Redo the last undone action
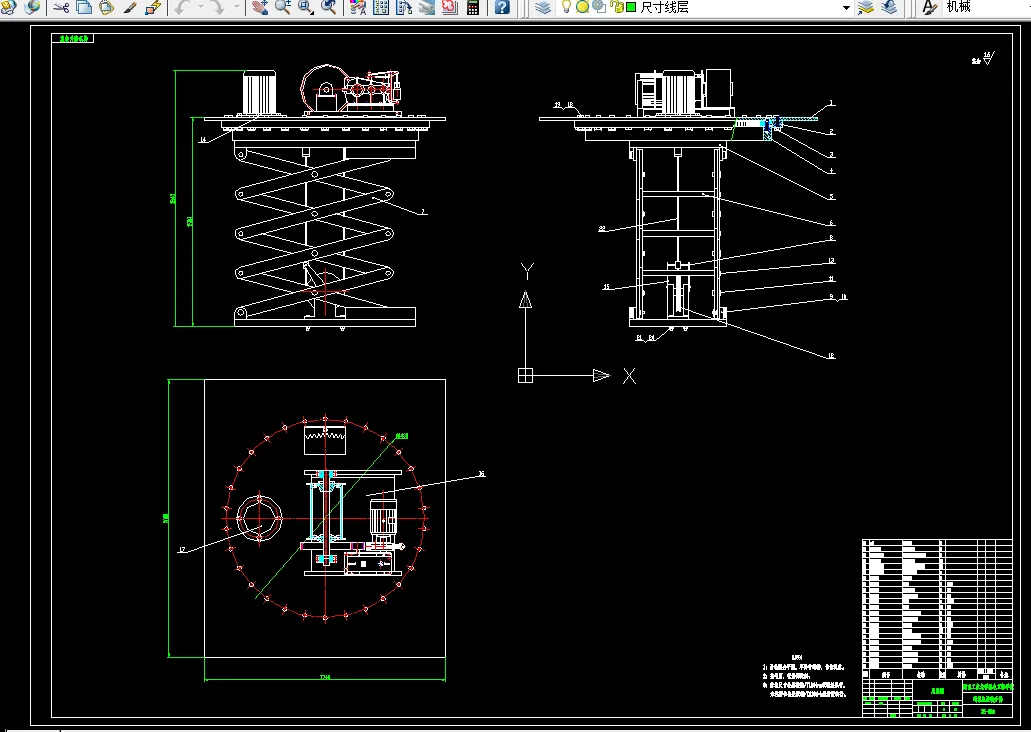 [x=218, y=7]
